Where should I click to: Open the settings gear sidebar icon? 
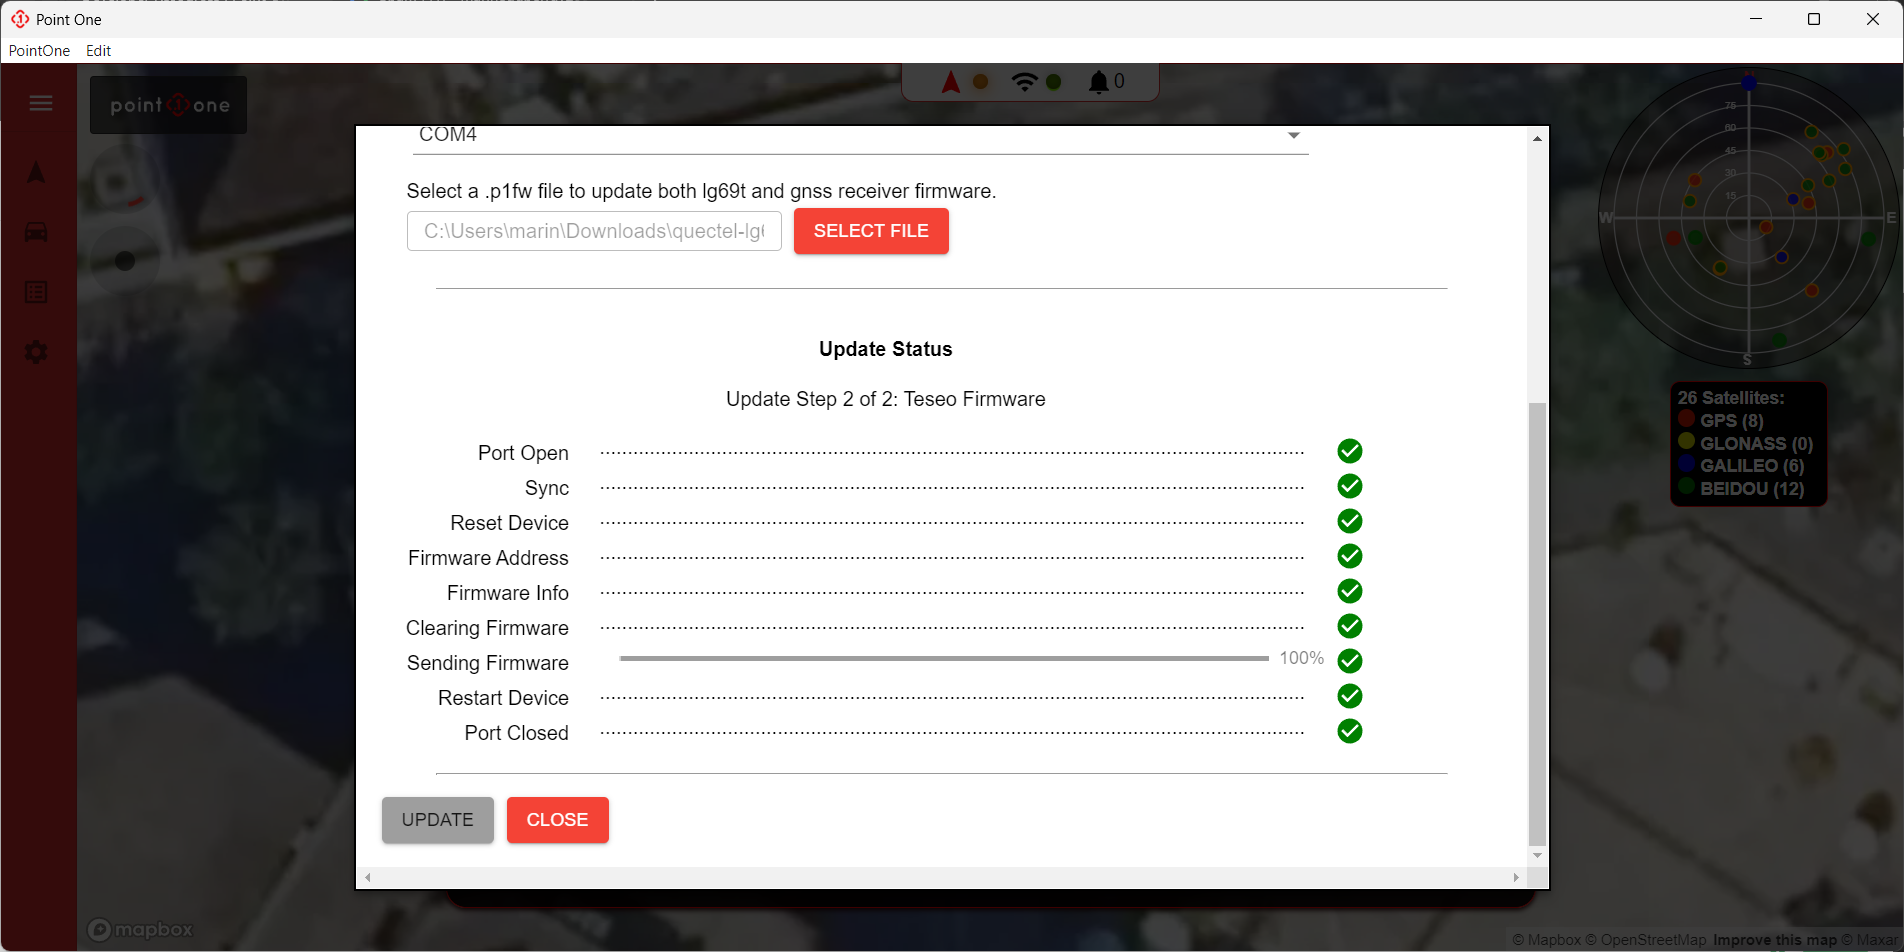36,352
